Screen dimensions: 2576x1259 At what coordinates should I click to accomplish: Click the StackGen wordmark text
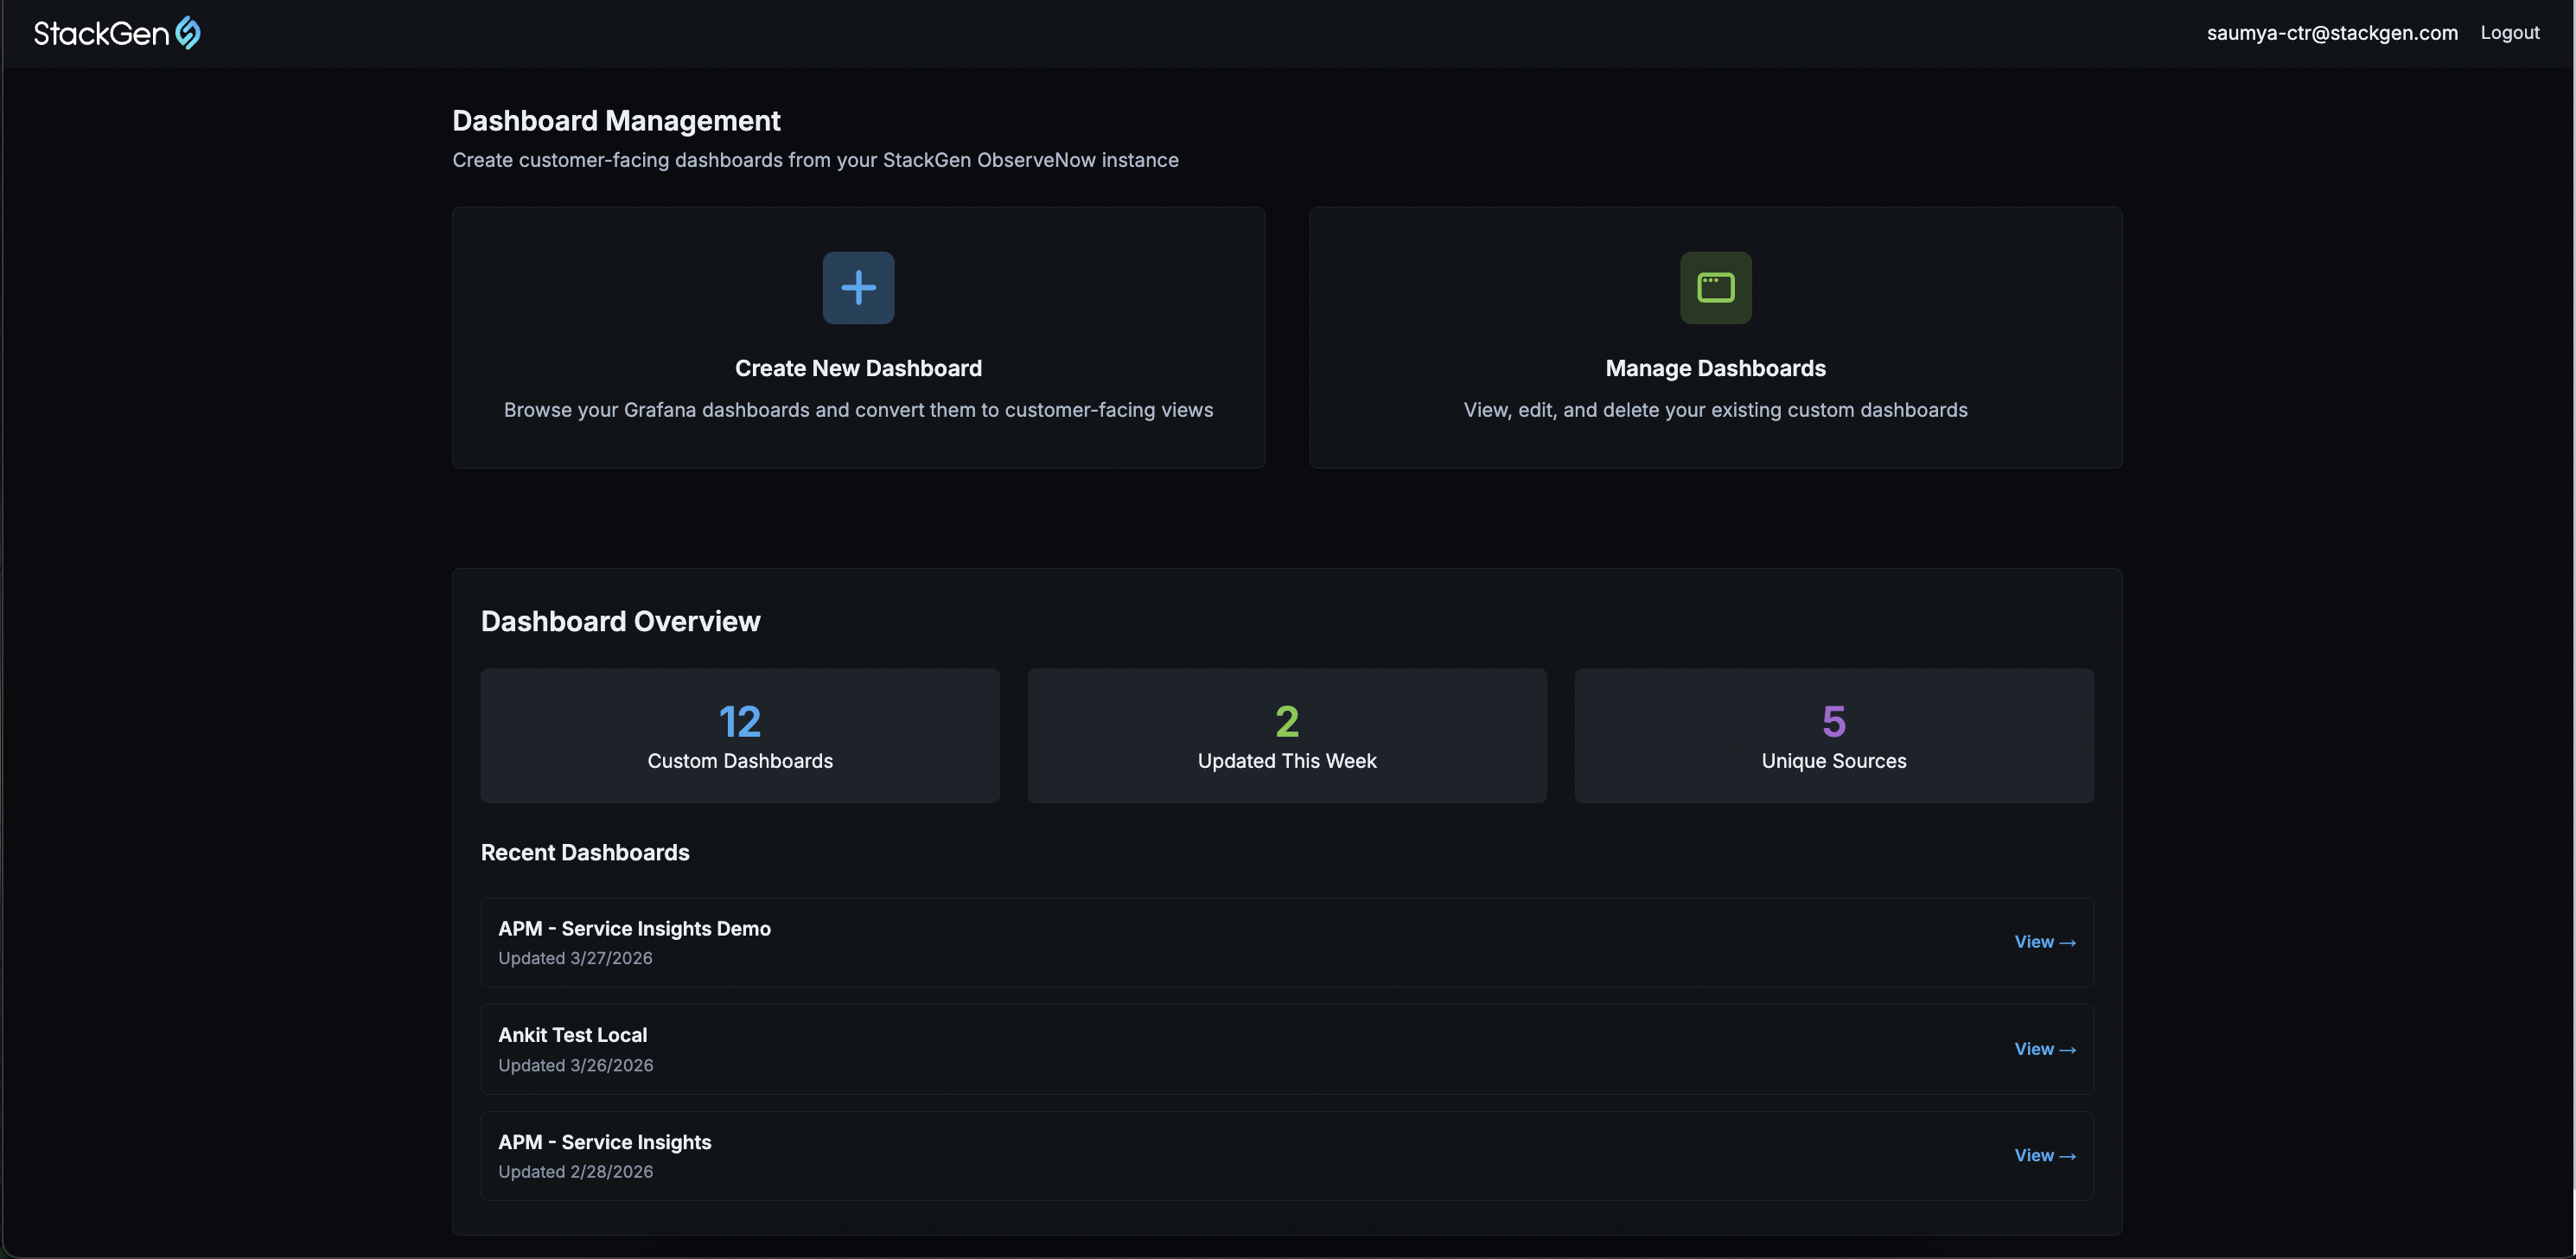101,32
